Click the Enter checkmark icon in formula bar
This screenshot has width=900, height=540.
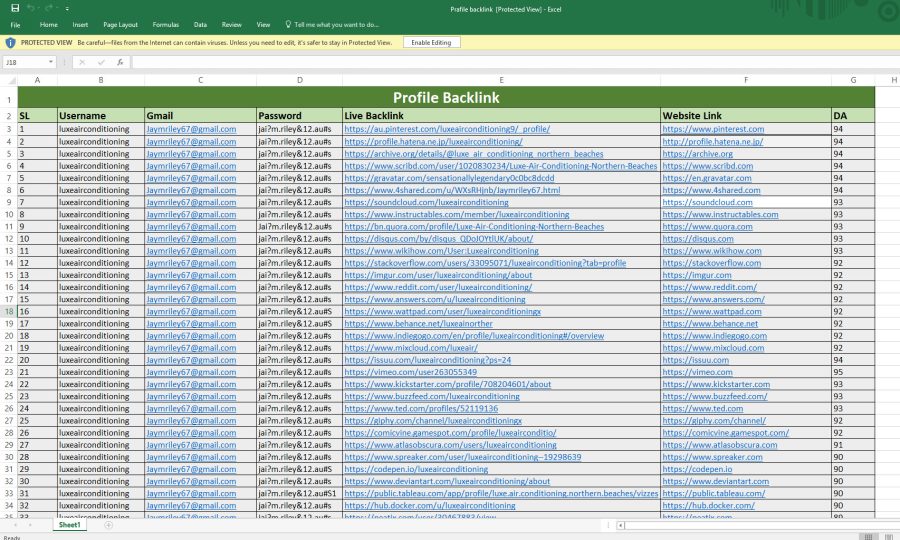click(101, 62)
